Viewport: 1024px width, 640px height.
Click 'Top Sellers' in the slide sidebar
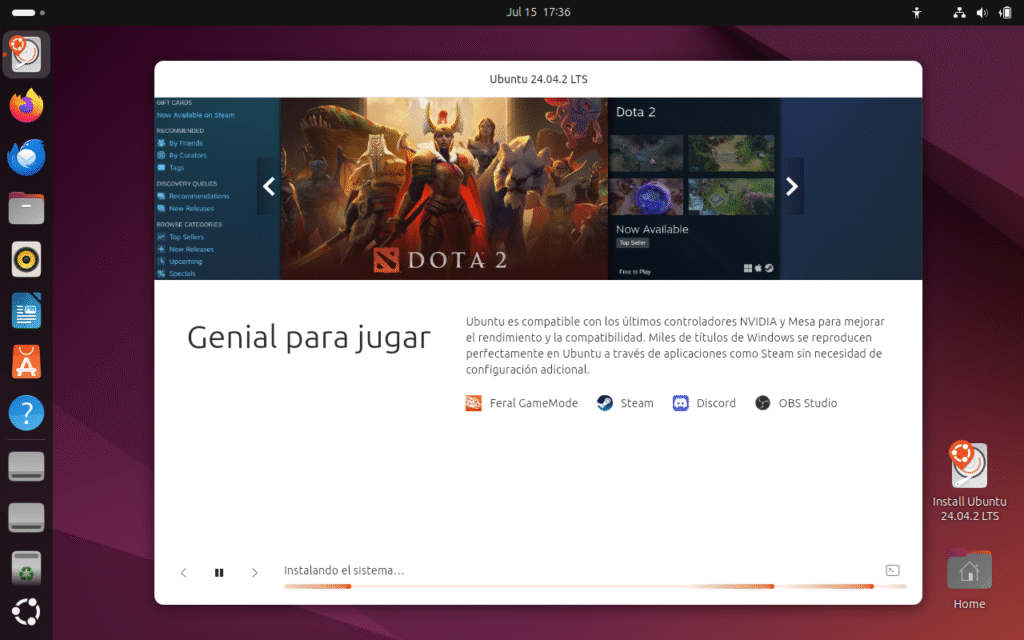[x=187, y=237]
